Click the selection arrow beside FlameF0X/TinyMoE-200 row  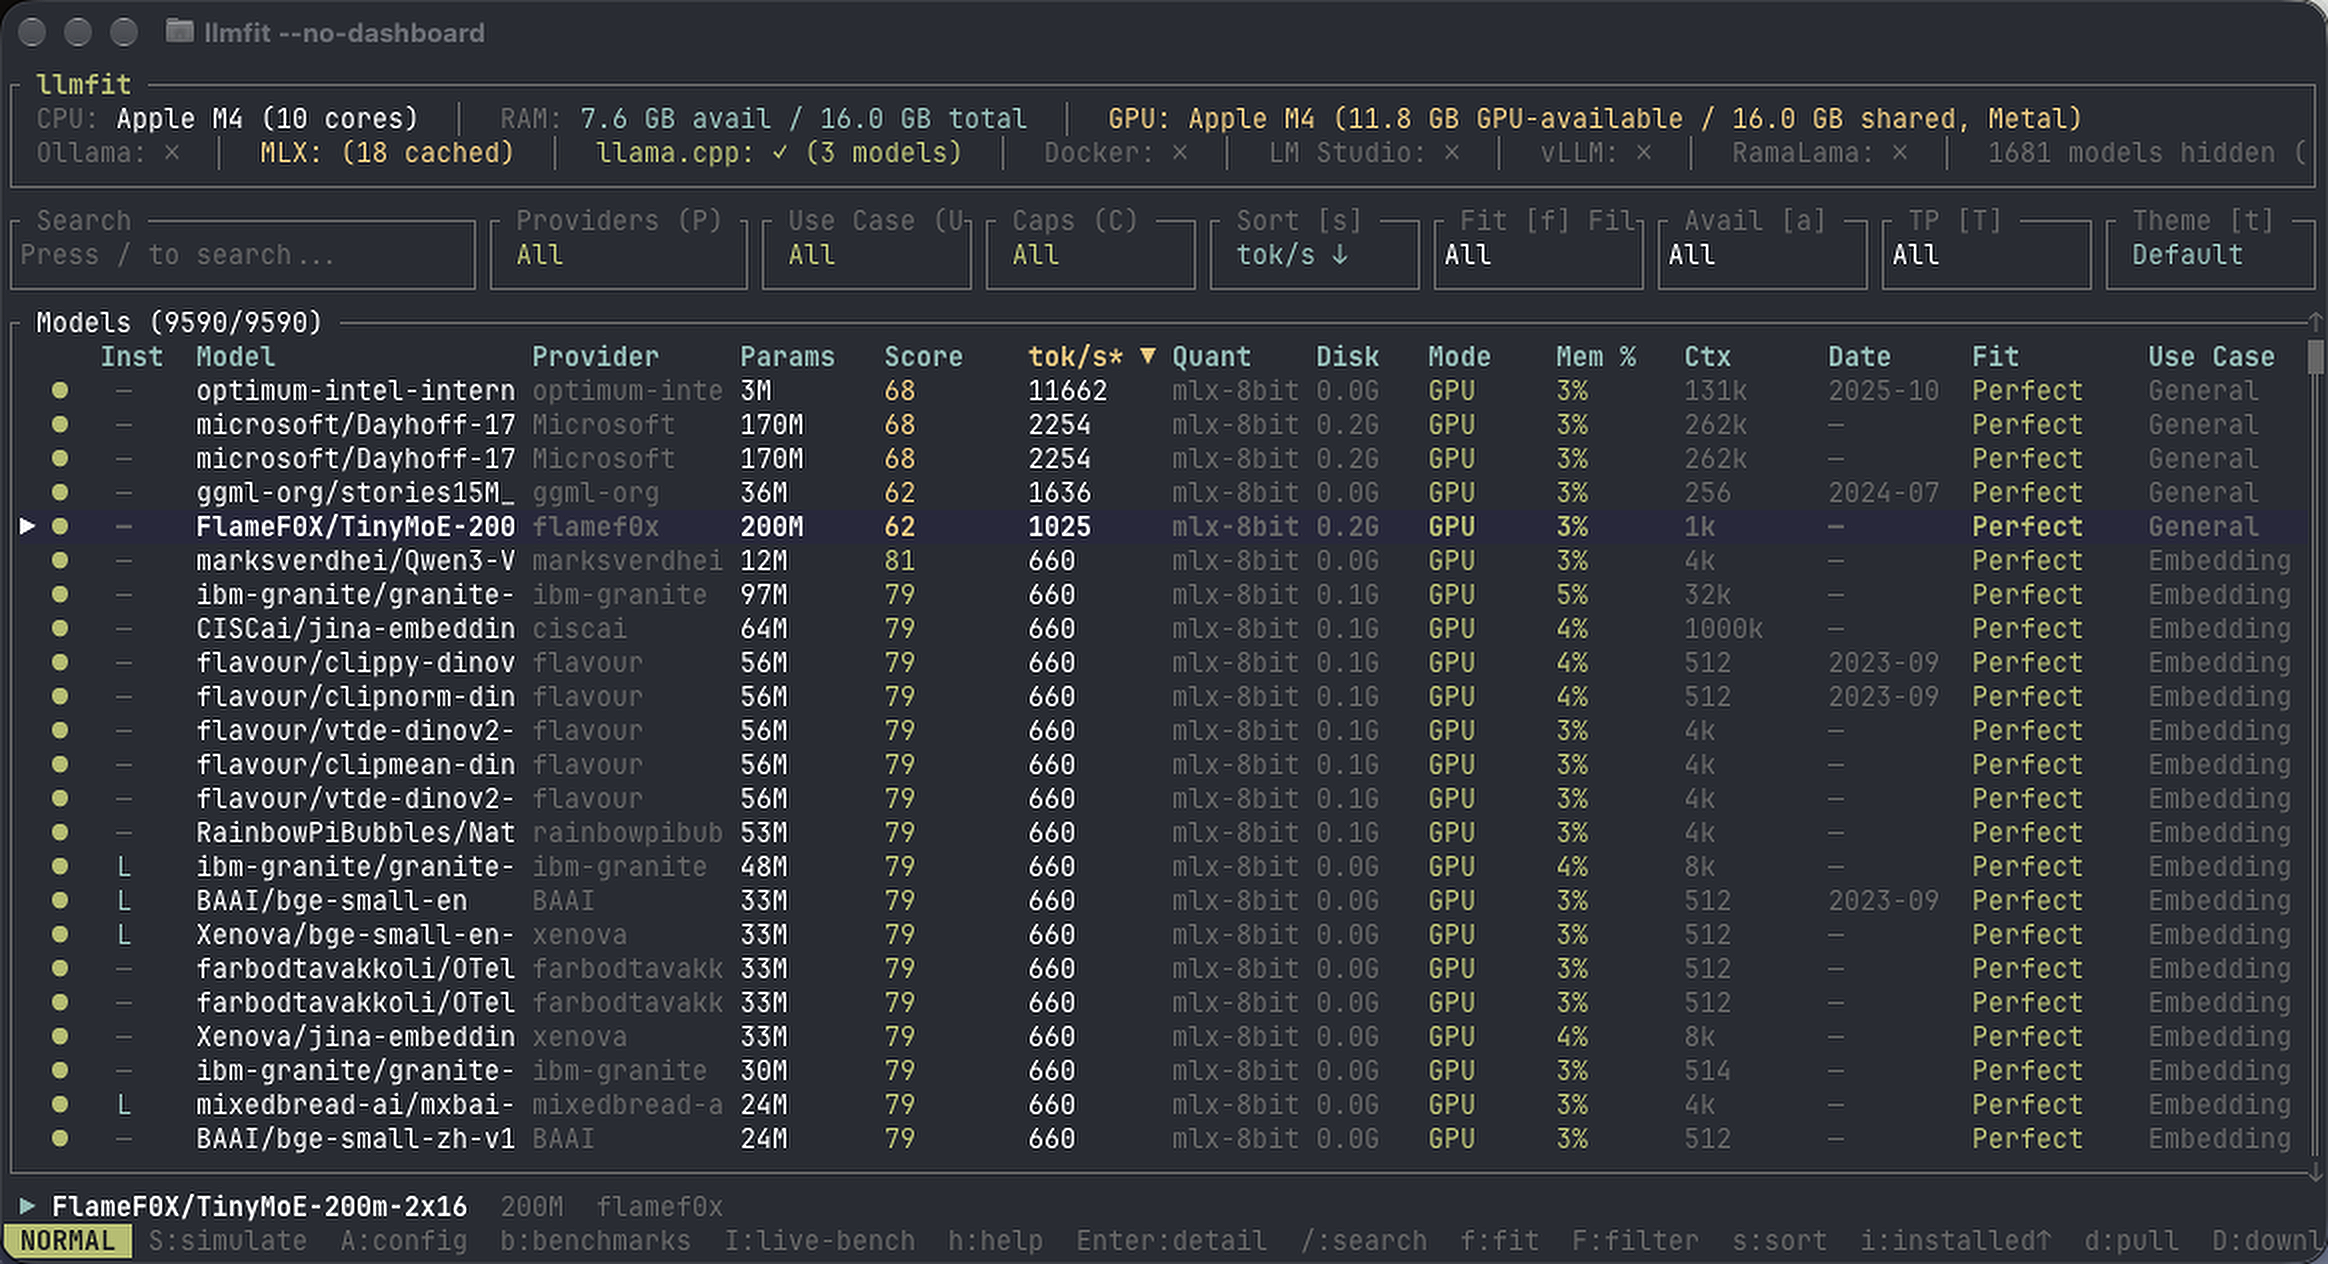[x=27, y=527]
